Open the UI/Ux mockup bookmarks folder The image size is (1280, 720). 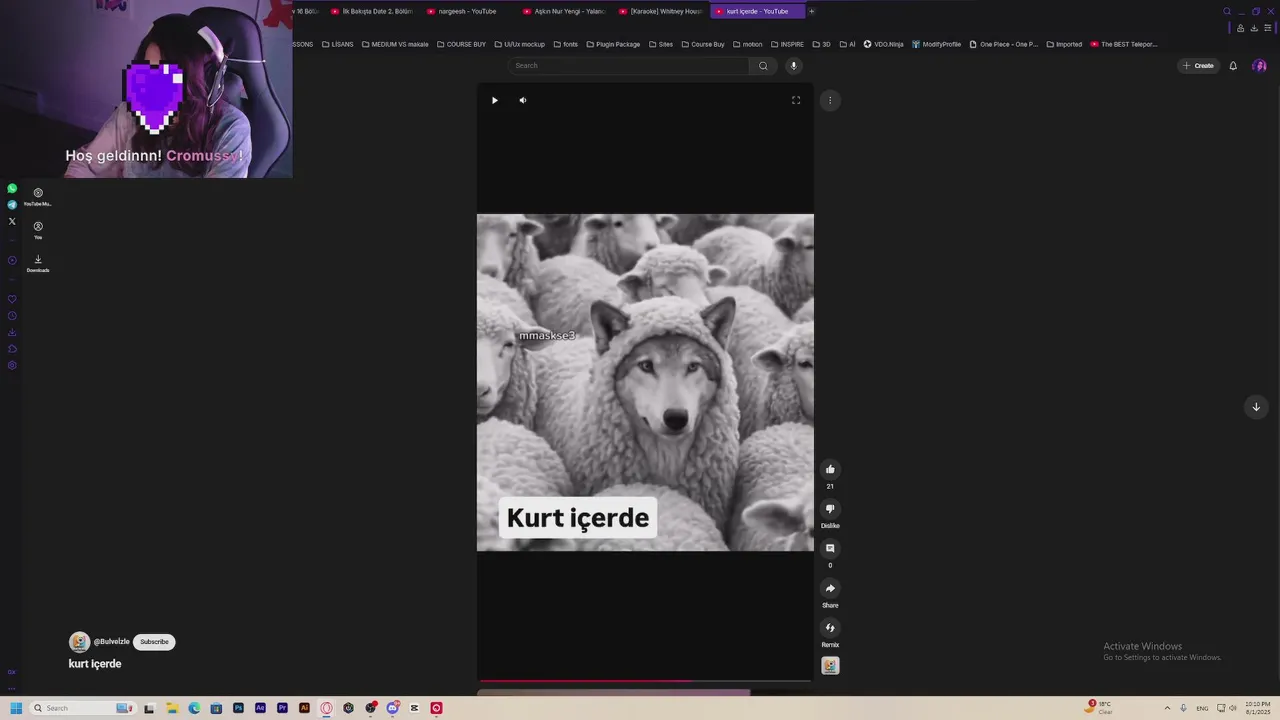tap(520, 44)
